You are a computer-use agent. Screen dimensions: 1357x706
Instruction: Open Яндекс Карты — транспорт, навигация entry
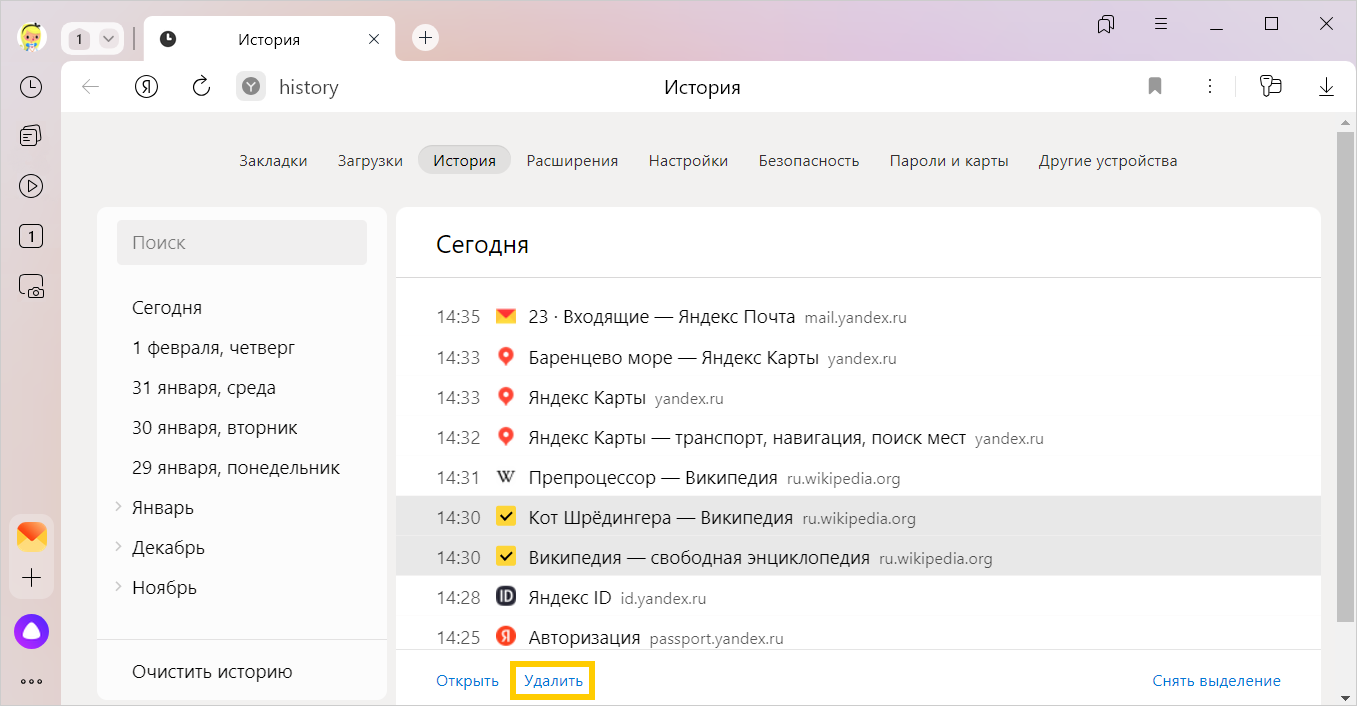(x=747, y=437)
